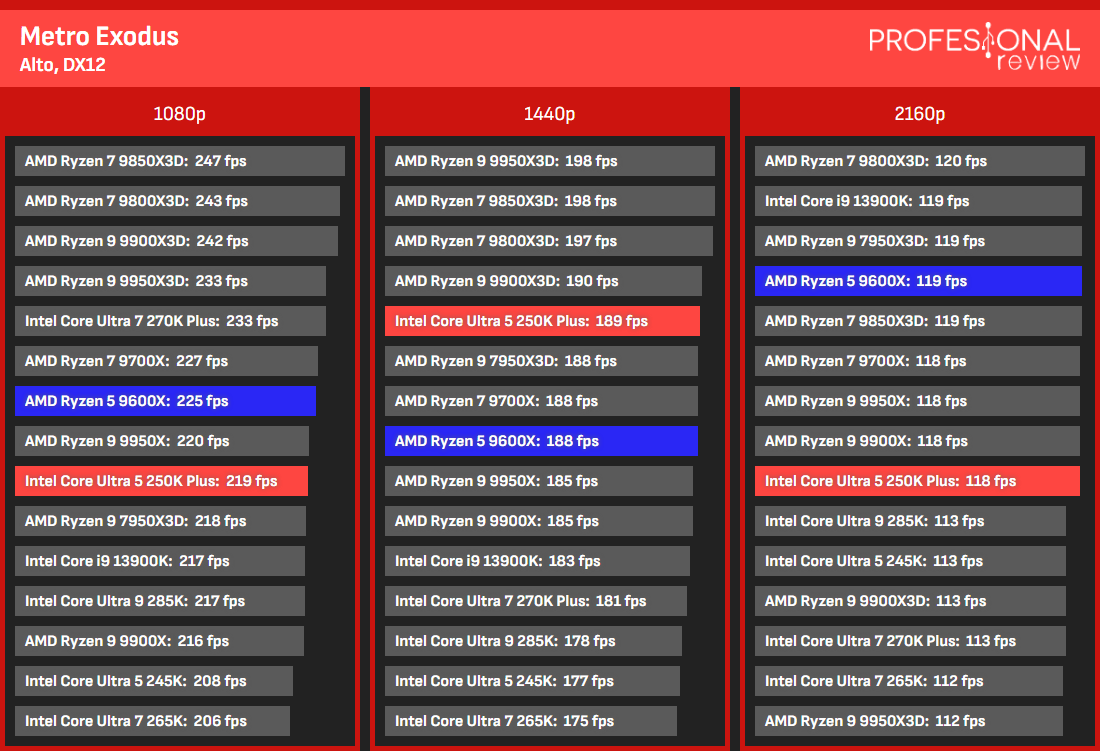This screenshot has width=1100, height=751.
Task: Click 'Intel Core Ultra 7 270K Plus: 233 fps'
Action: coord(170,320)
